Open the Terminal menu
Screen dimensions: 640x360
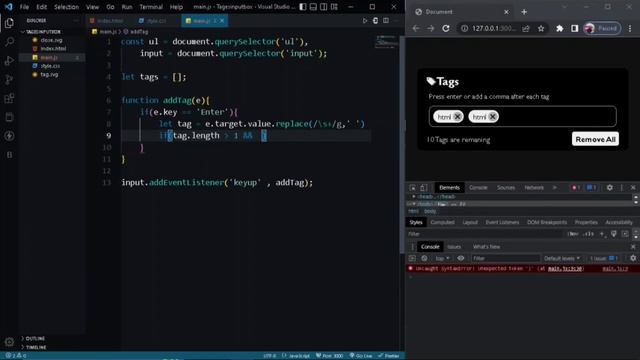point(151,7)
